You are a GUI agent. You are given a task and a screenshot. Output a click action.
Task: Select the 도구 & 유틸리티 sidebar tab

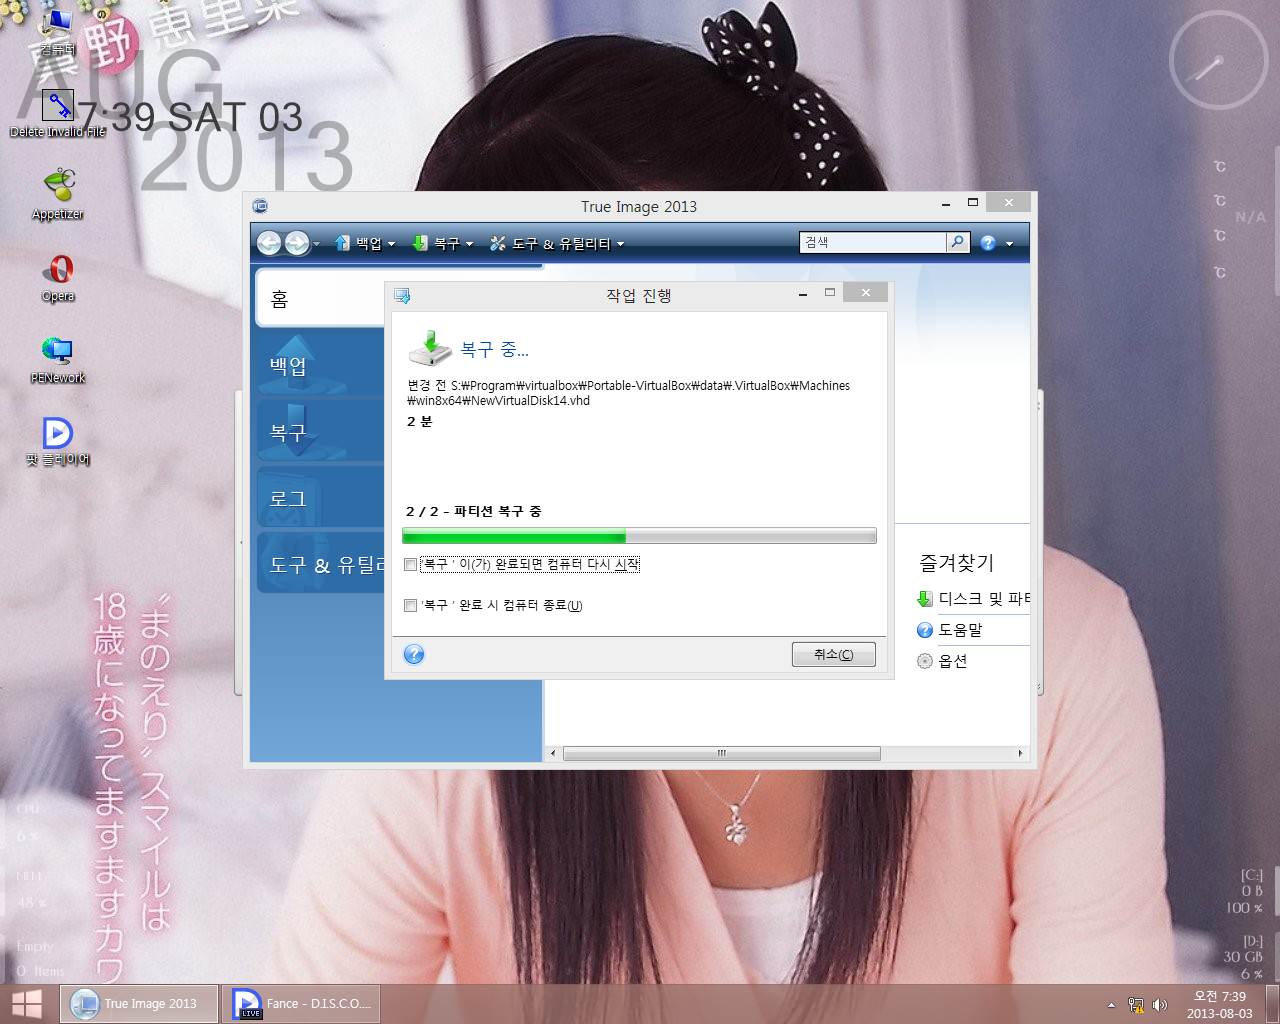click(x=320, y=564)
